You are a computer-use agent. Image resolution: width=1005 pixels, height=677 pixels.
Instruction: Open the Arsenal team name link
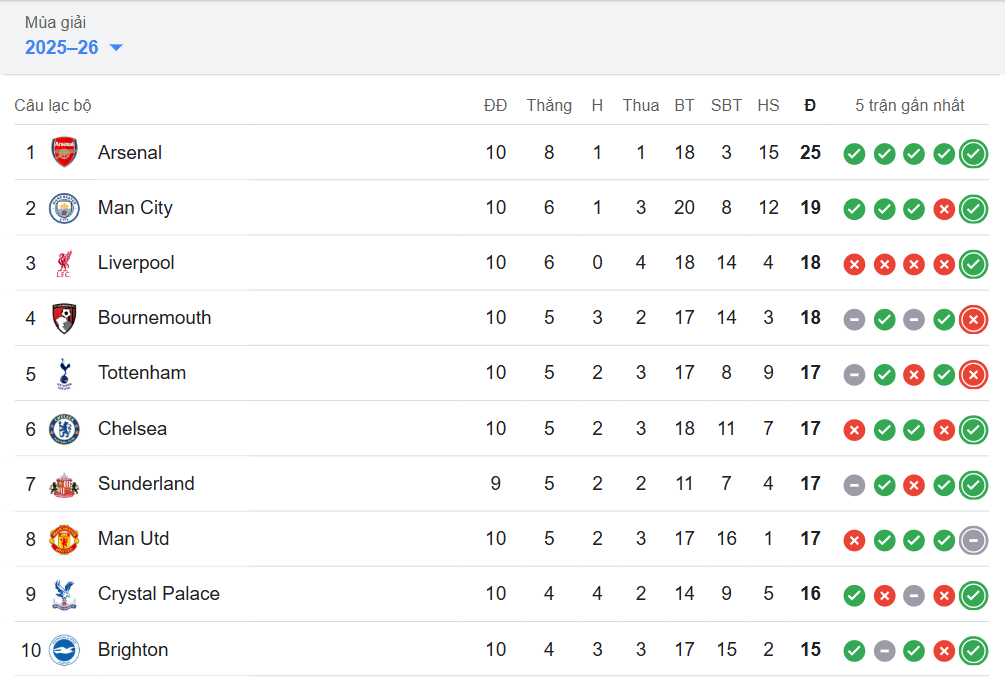[130, 153]
